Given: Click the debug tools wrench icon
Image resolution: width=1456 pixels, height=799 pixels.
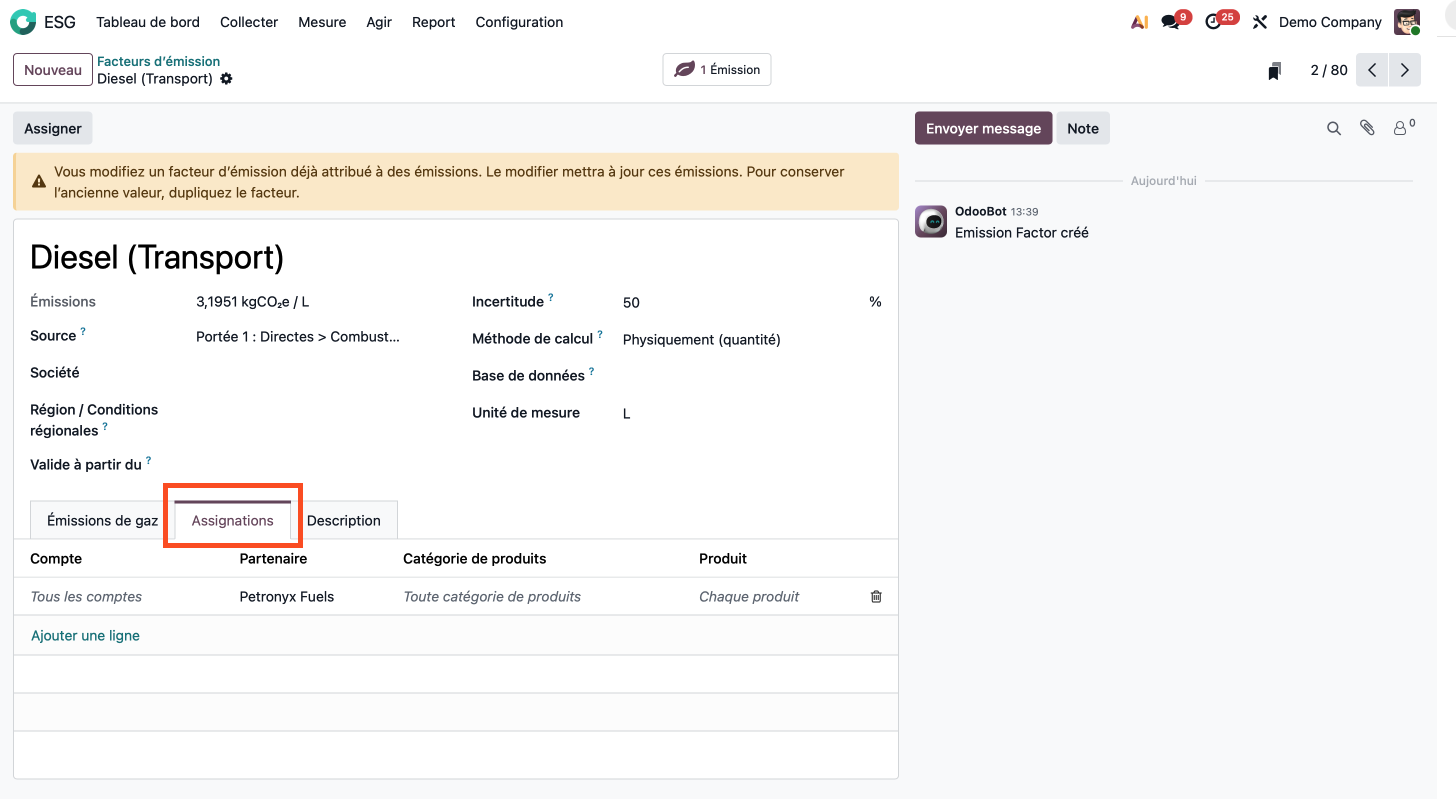Looking at the screenshot, I should point(1260,22).
